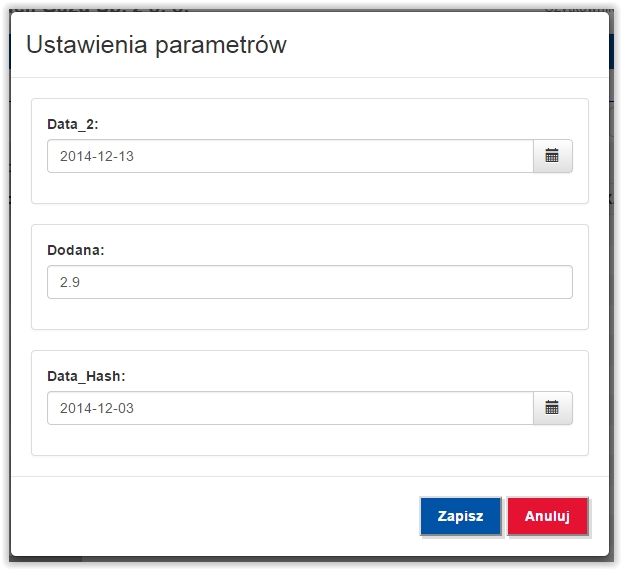The width and height of the screenshot is (622, 570).
Task: Click the empty dialog footer left of Zapisz
Action: click(214, 516)
